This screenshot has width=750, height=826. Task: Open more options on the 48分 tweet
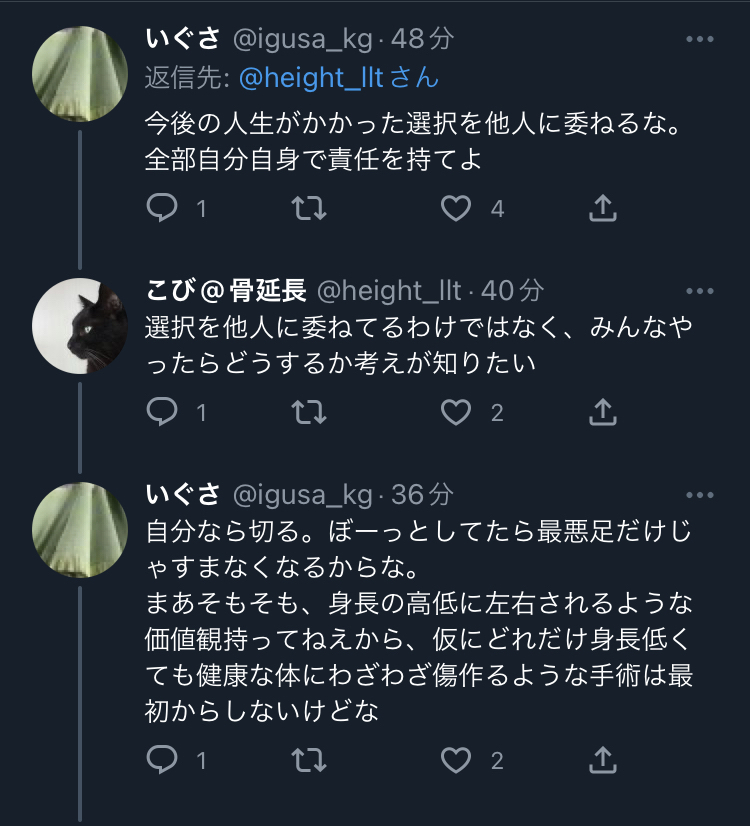(x=700, y=39)
